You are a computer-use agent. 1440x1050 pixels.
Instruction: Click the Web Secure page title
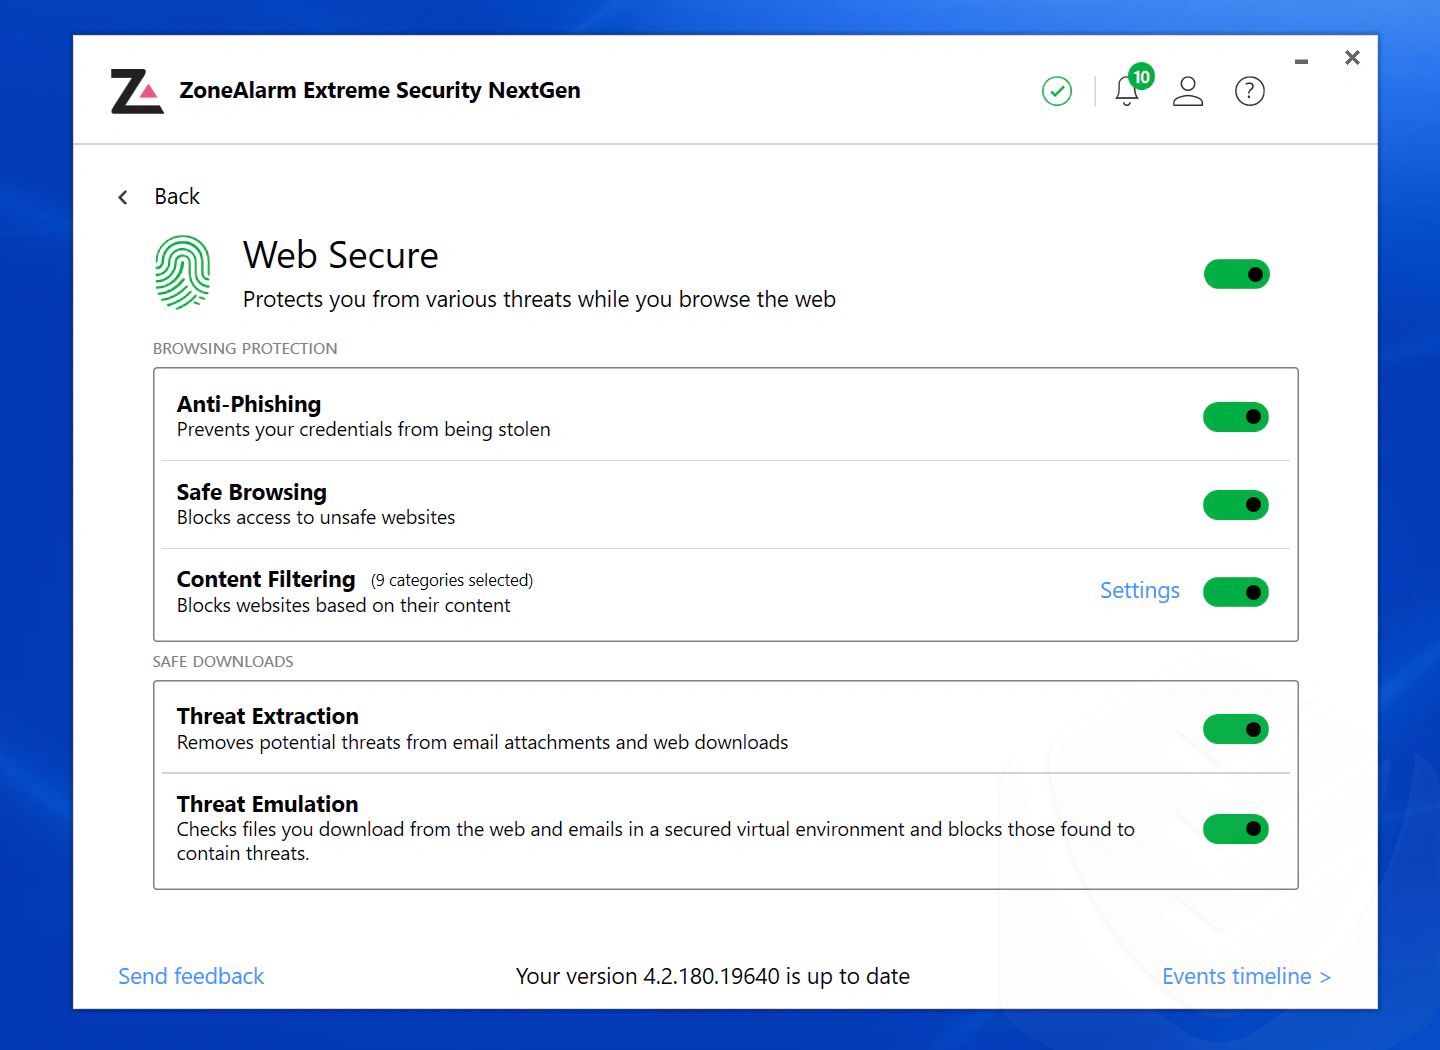(341, 255)
